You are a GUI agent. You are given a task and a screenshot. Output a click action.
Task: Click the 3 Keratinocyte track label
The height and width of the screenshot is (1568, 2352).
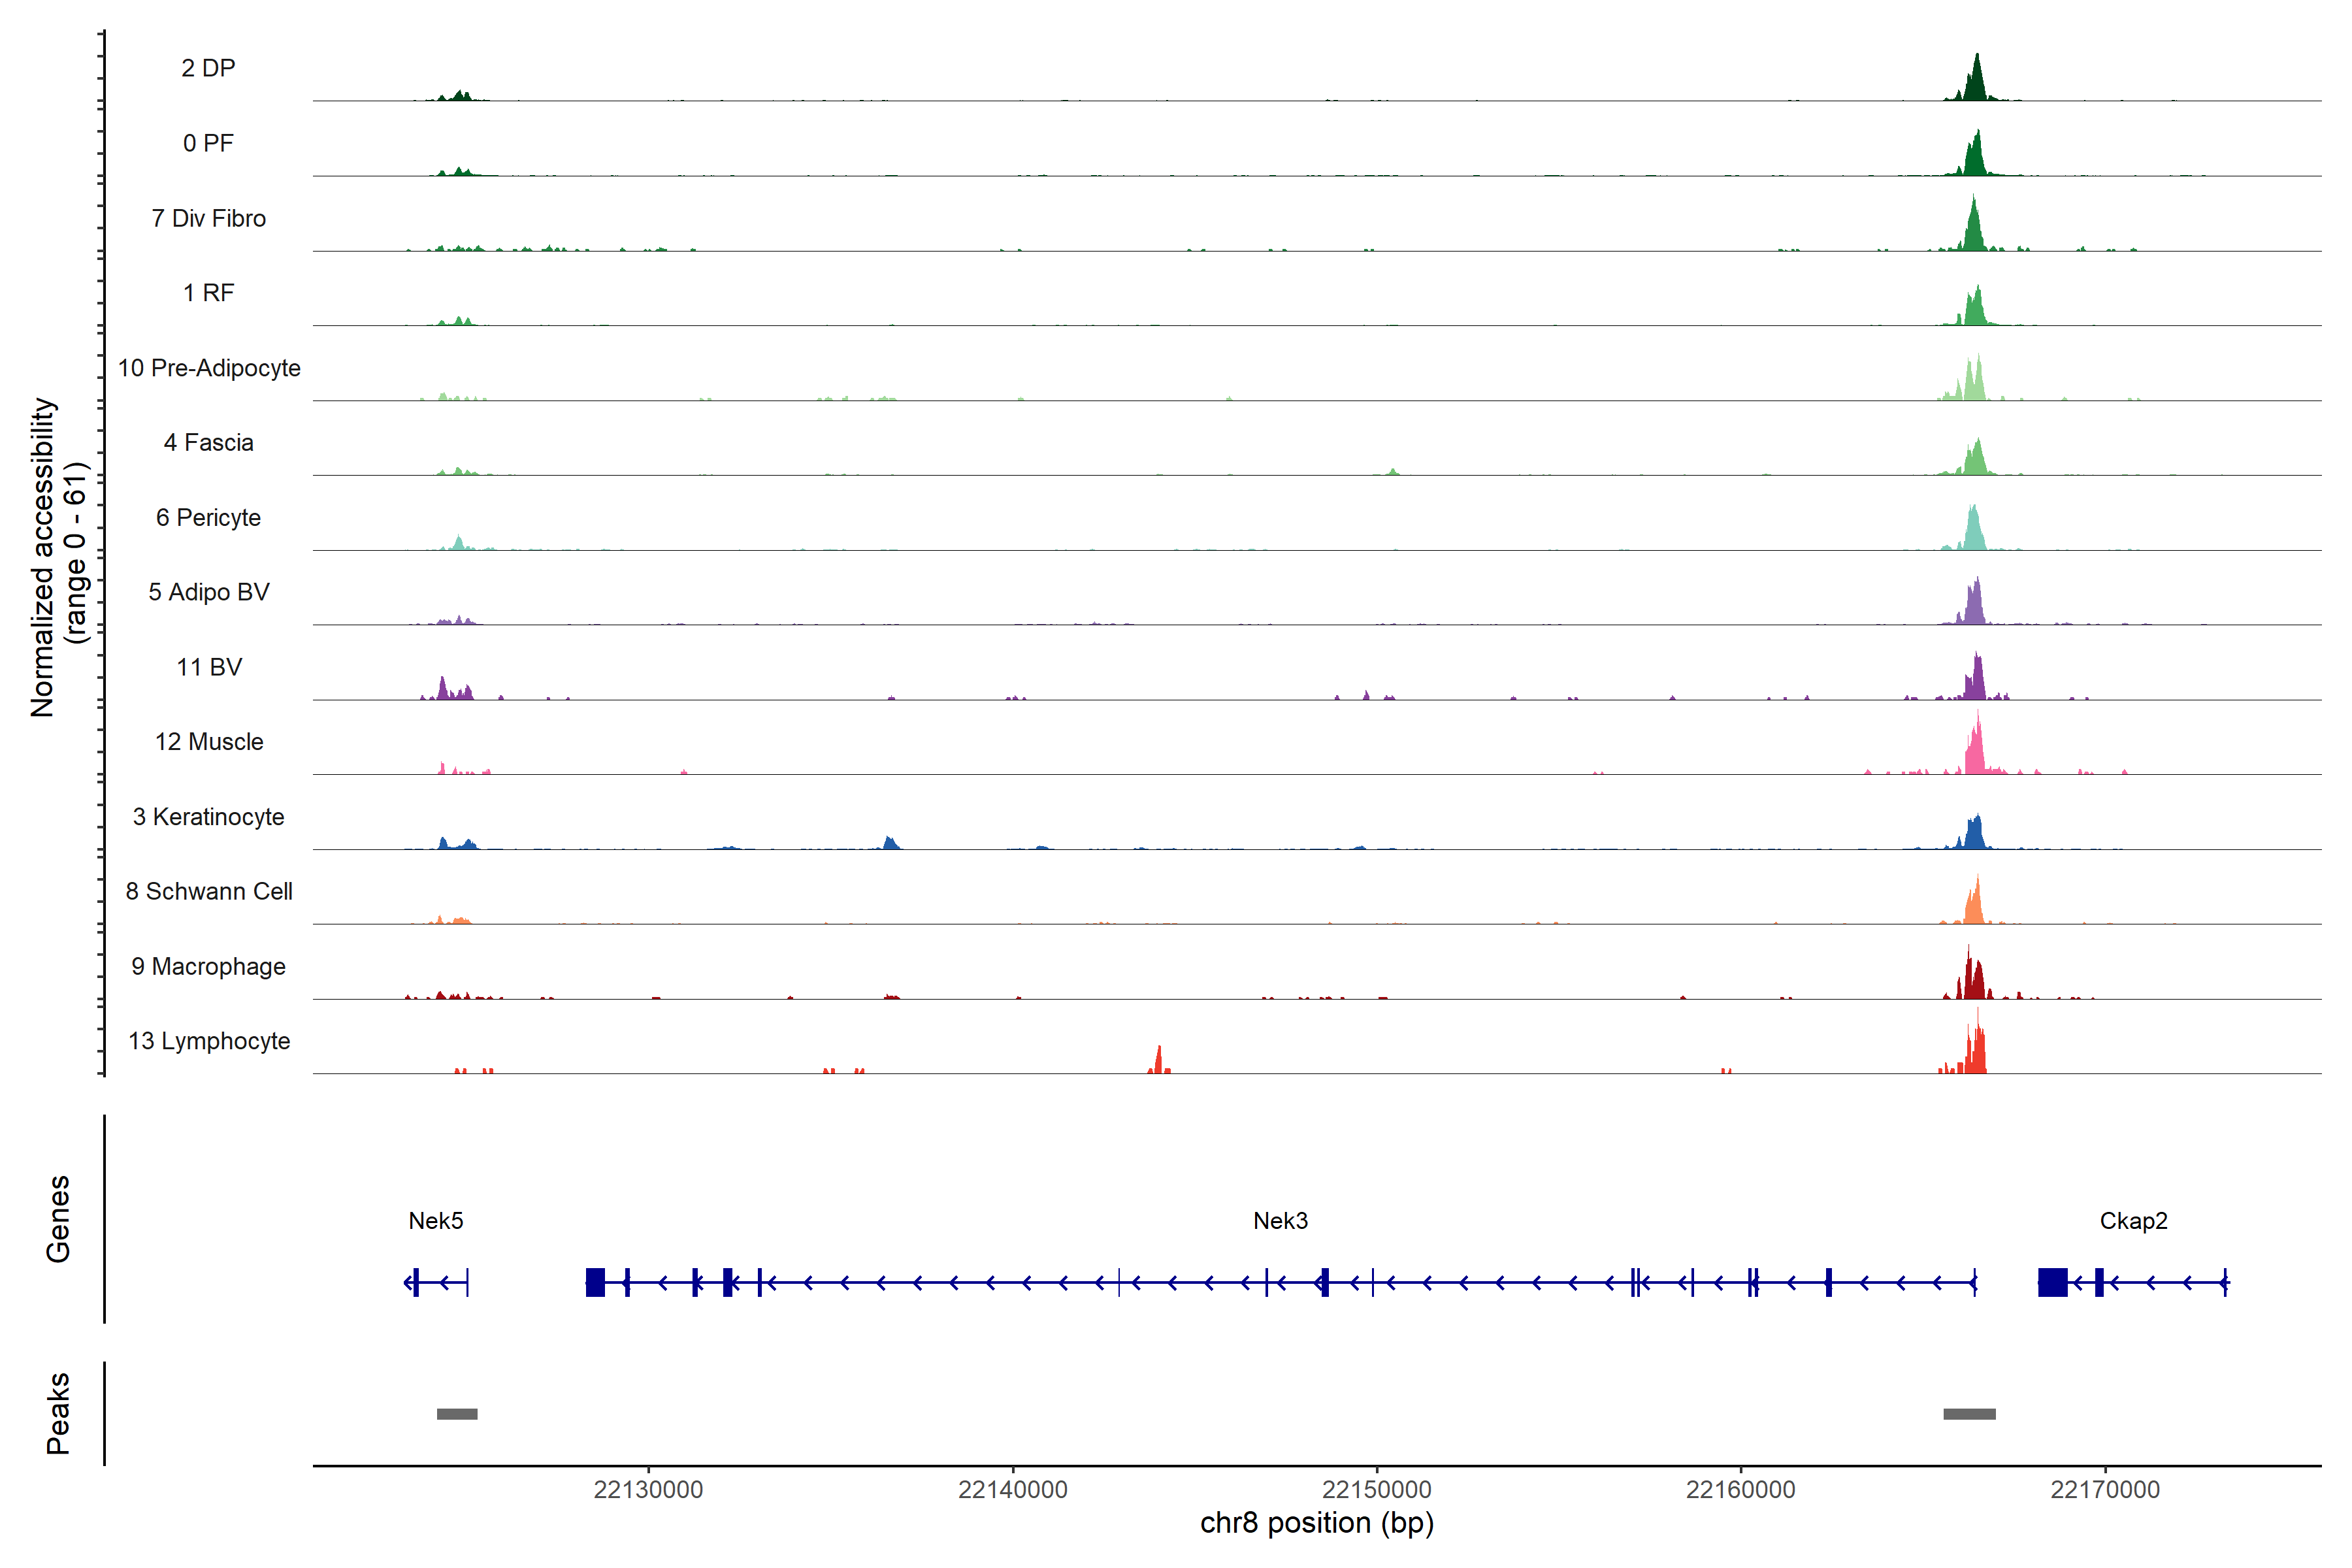click(209, 817)
